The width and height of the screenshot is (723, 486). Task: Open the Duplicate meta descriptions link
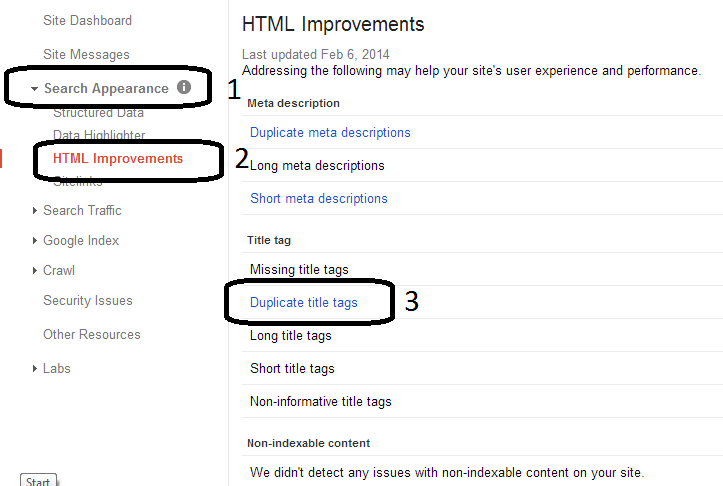pyautogui.click(x=330, y=132)
